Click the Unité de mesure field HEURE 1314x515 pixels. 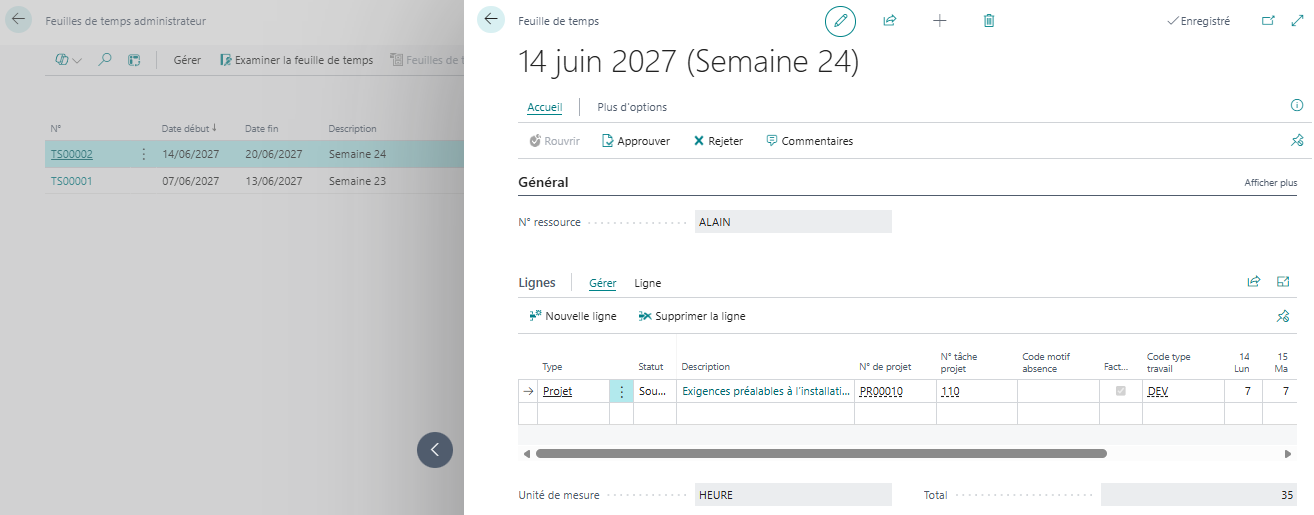pyautogui.click(x=793, y=495)
